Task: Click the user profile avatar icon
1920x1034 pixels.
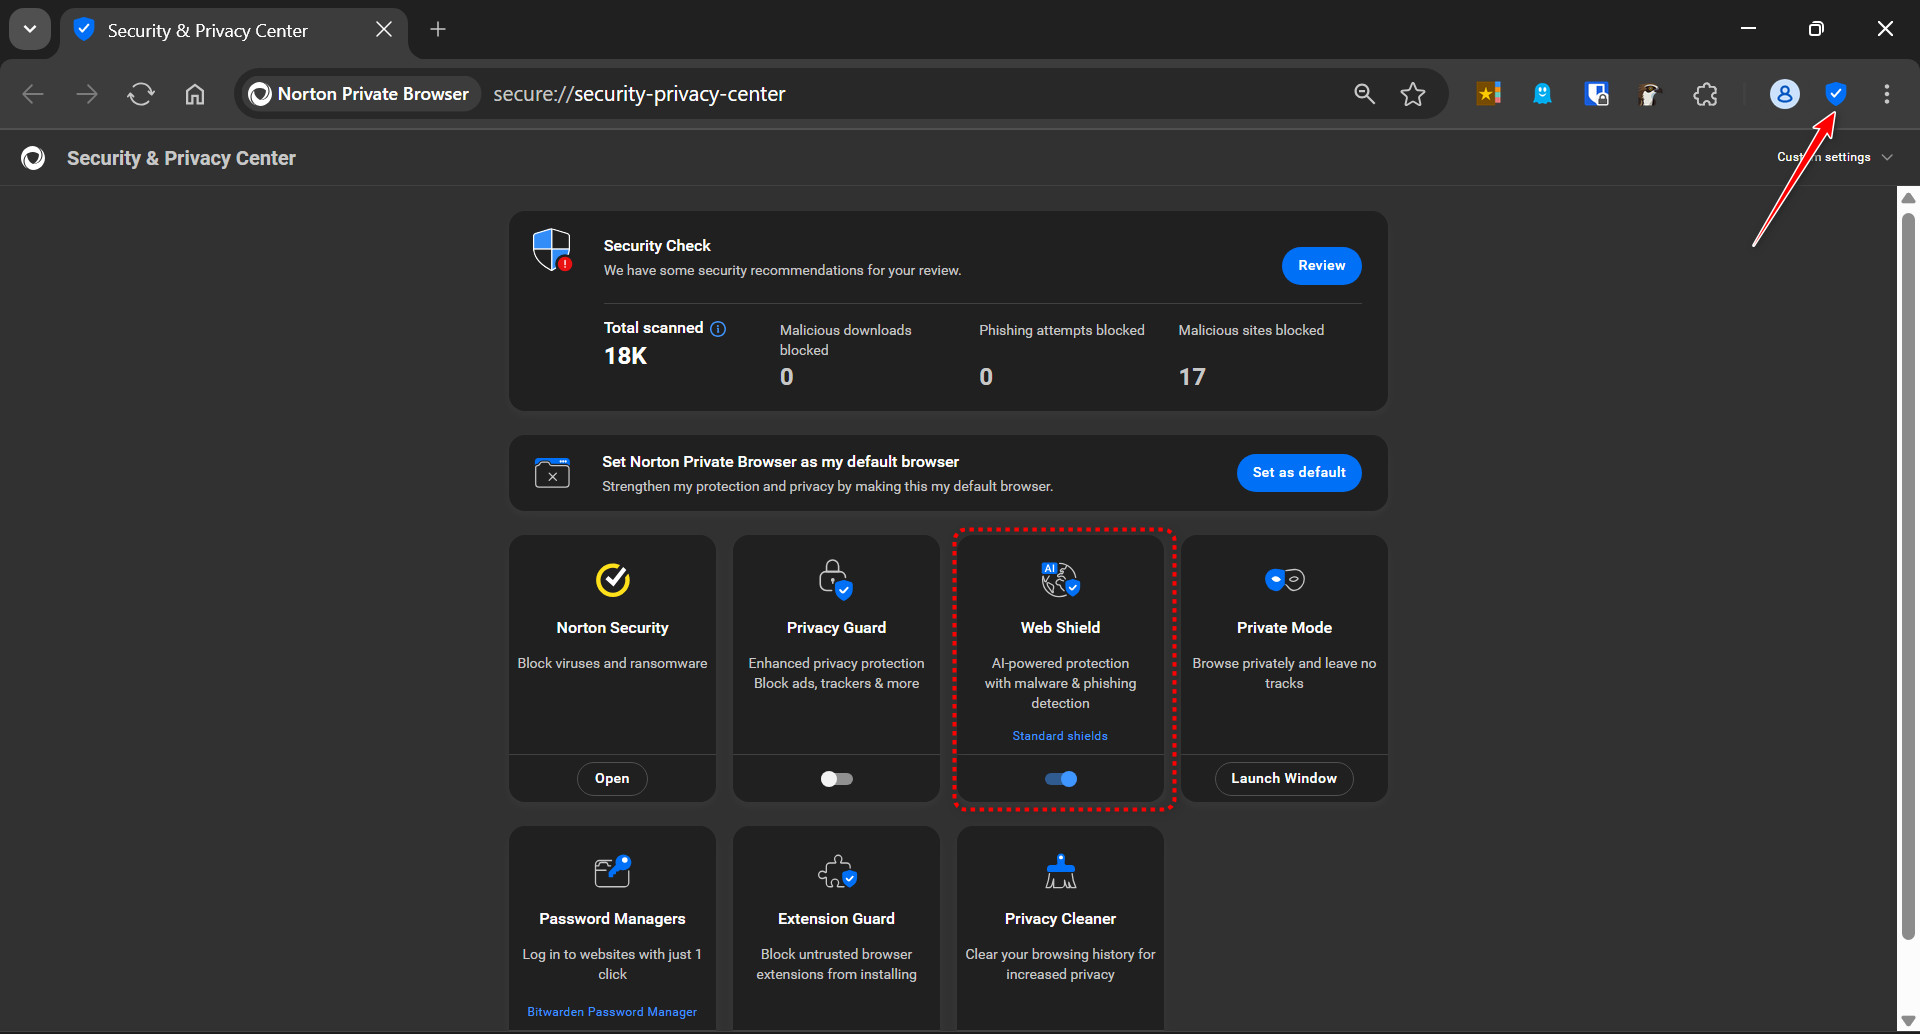Action: point(1784,94)
